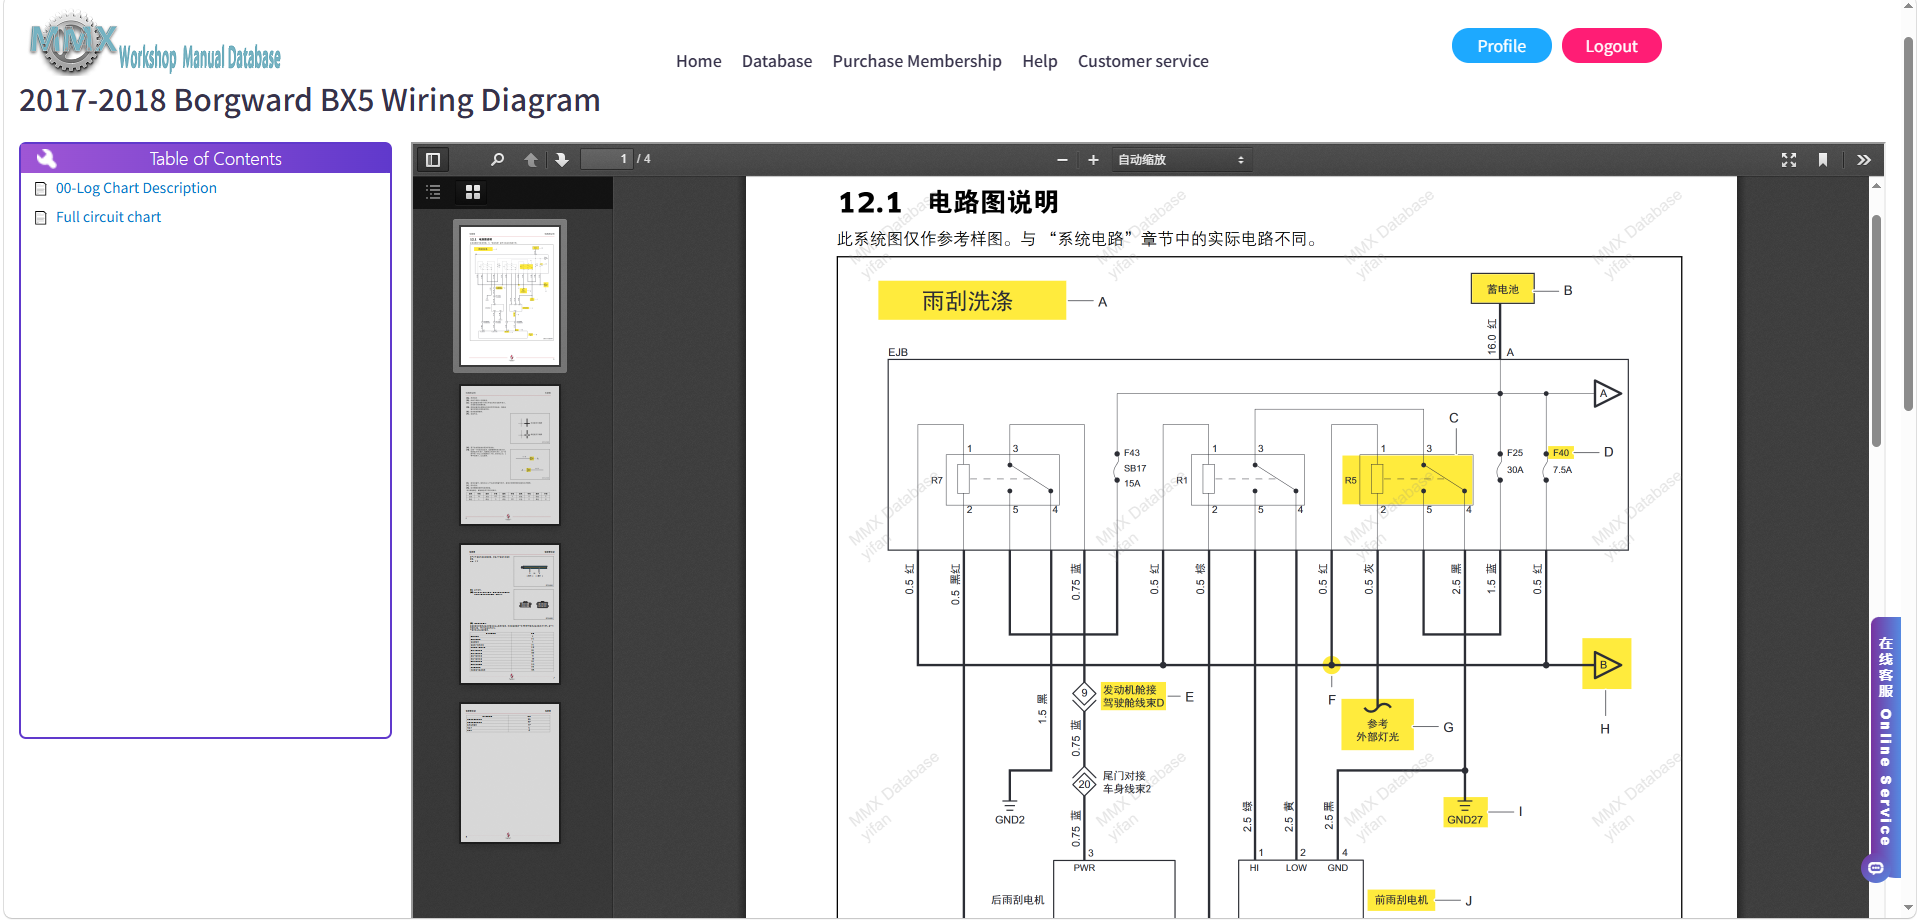
Task: Show thumbnails grid view
Action: coord(473,192)
